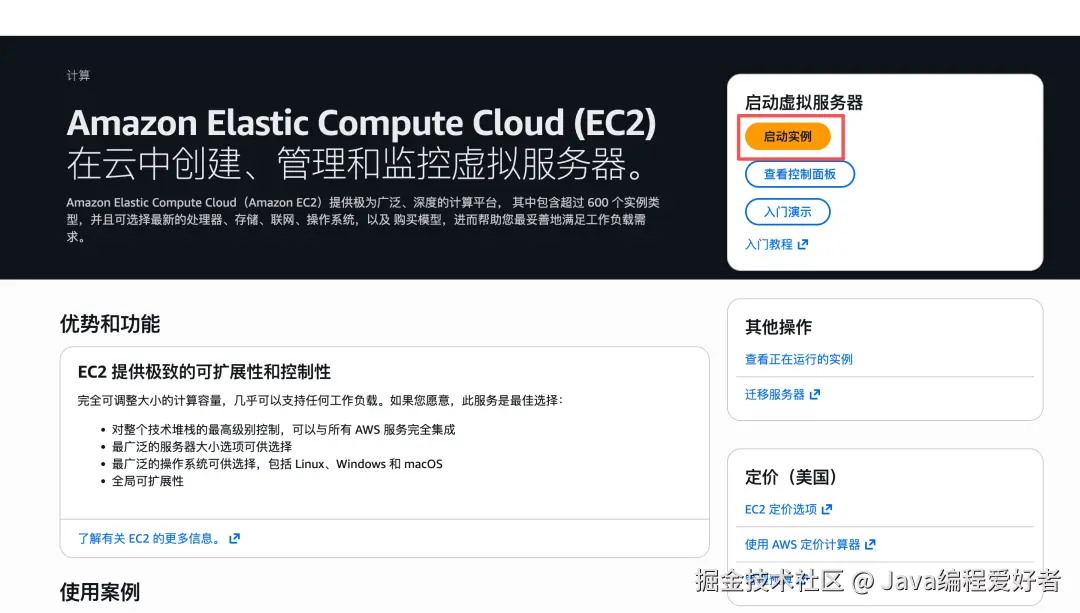Visit the EC2 定价选项 link text

[x=780, y=509]
